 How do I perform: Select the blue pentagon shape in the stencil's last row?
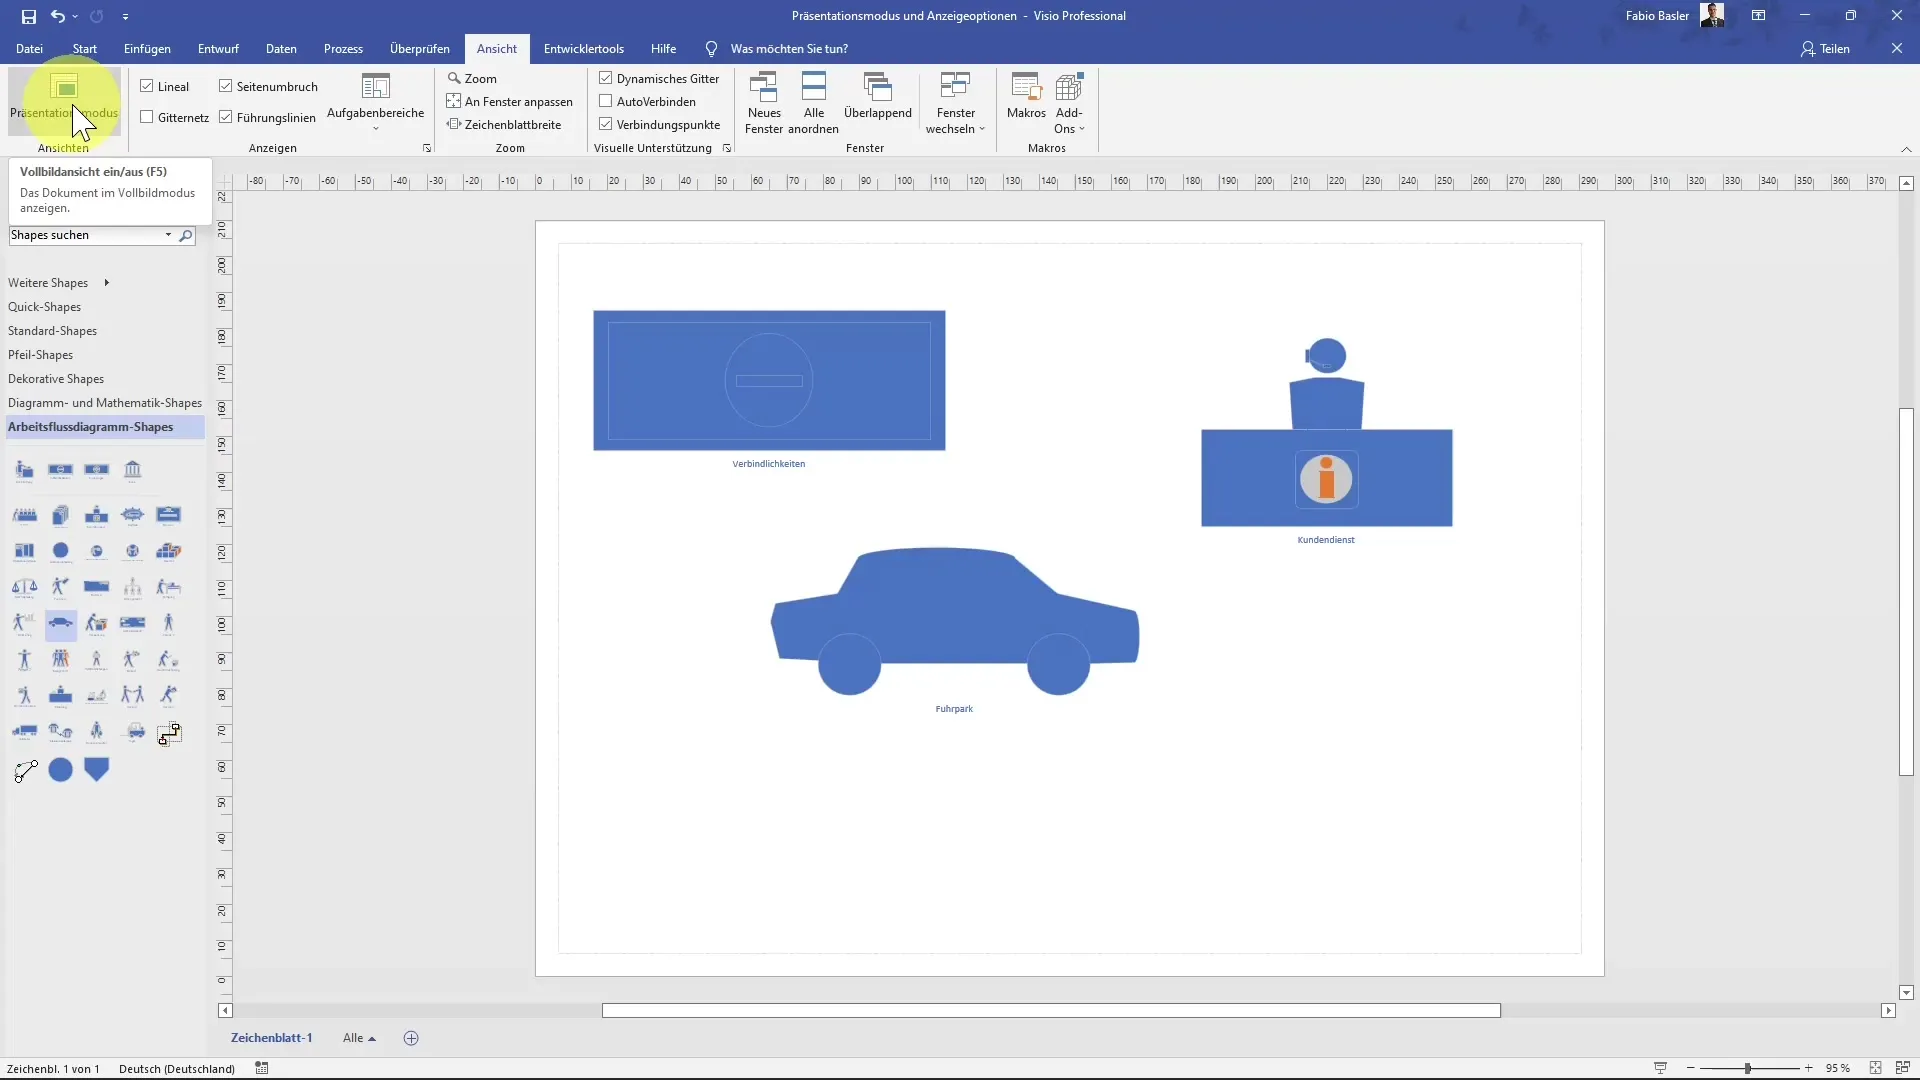(x=97, y=769)
